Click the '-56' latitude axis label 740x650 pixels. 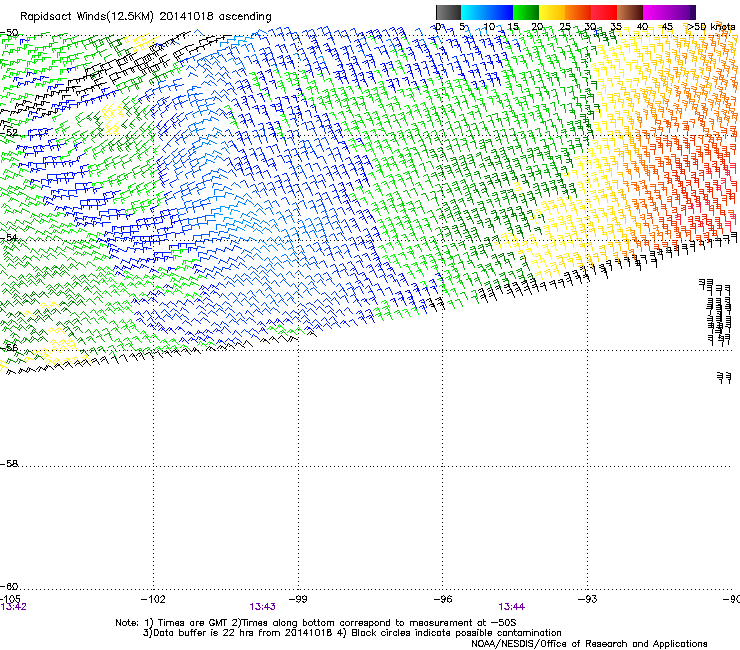(9, 348)
